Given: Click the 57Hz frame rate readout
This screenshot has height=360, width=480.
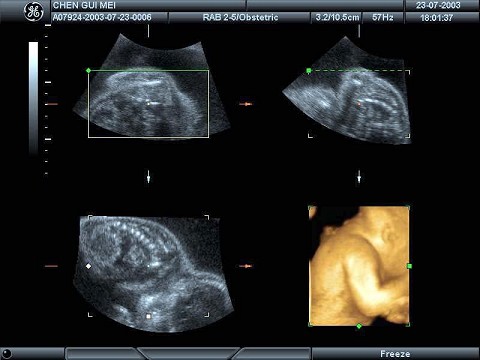Looking at the screenshot, I should point(383,17).
